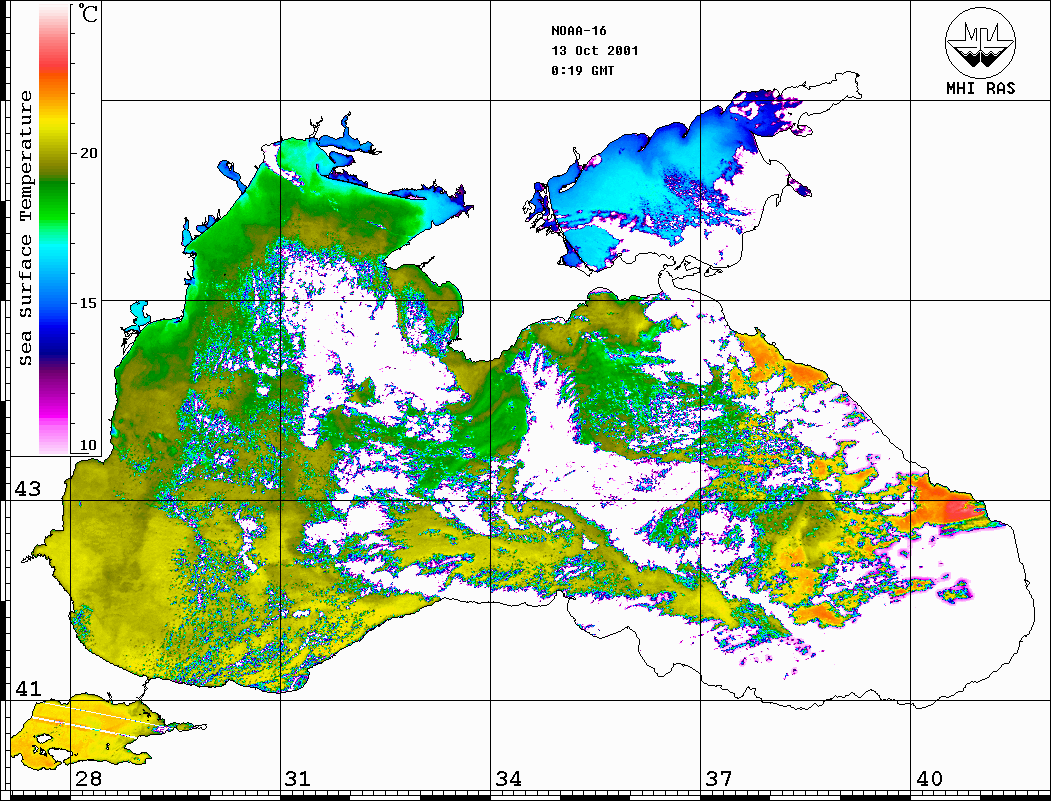1051x801 pixels.
Task: Click the longitude label '28'
Action: (x=88, y=779)
